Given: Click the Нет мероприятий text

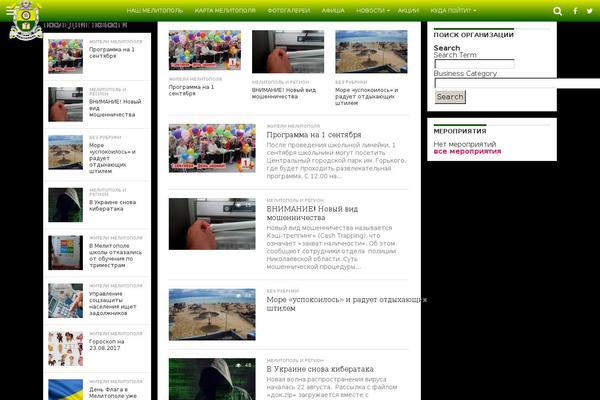Looking at the screenshot, I should (x=465, y=144).
